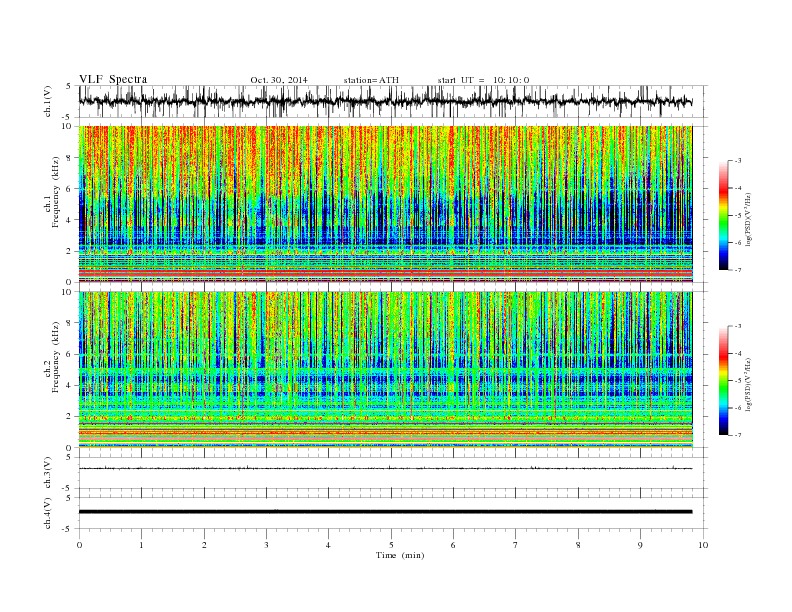Image resolution: width=792 pixels, height=612 pixels.
Task: Click the ch.1 voltage waveform trace
Action: (385, 101)
